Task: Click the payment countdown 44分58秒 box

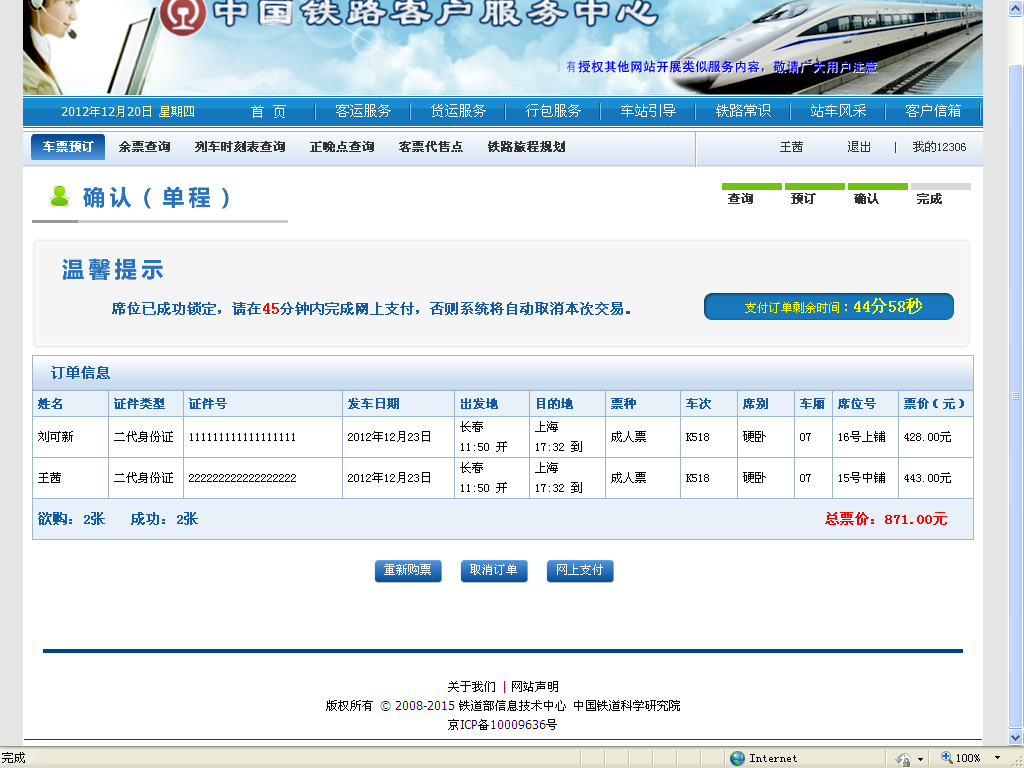Action: [829, 306]
